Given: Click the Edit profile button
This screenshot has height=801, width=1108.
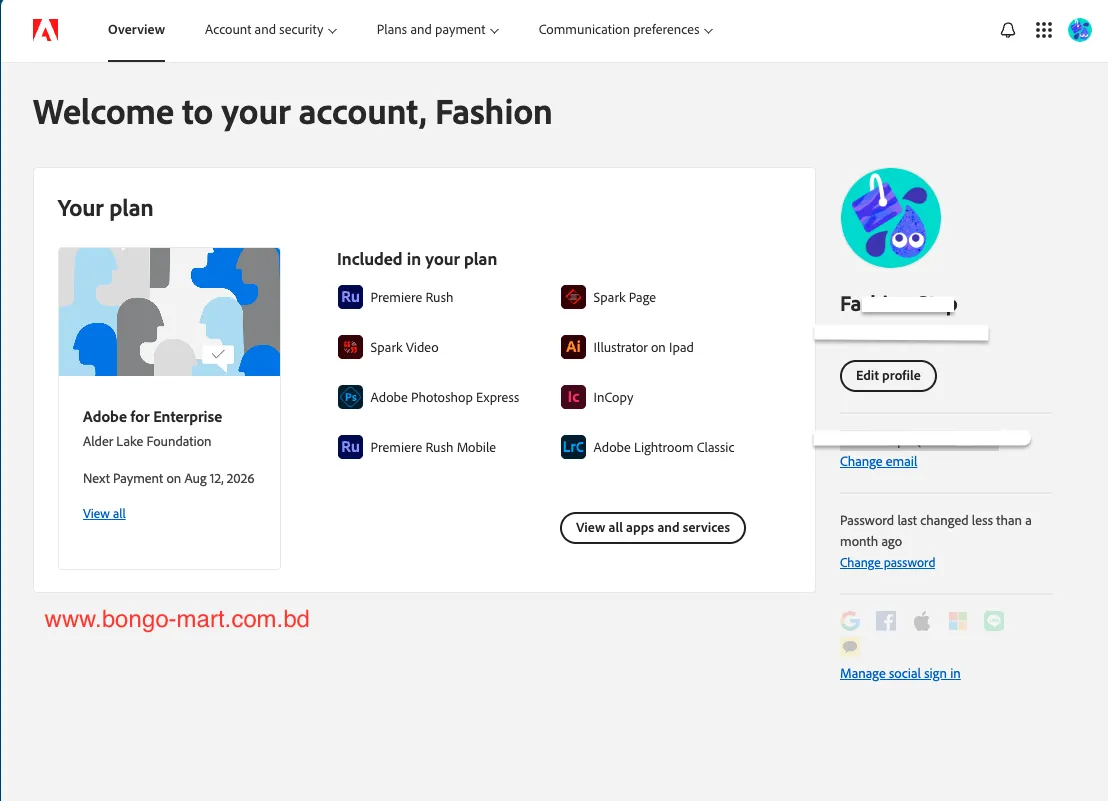Looking at the screenshot, I should coord(888,376).
